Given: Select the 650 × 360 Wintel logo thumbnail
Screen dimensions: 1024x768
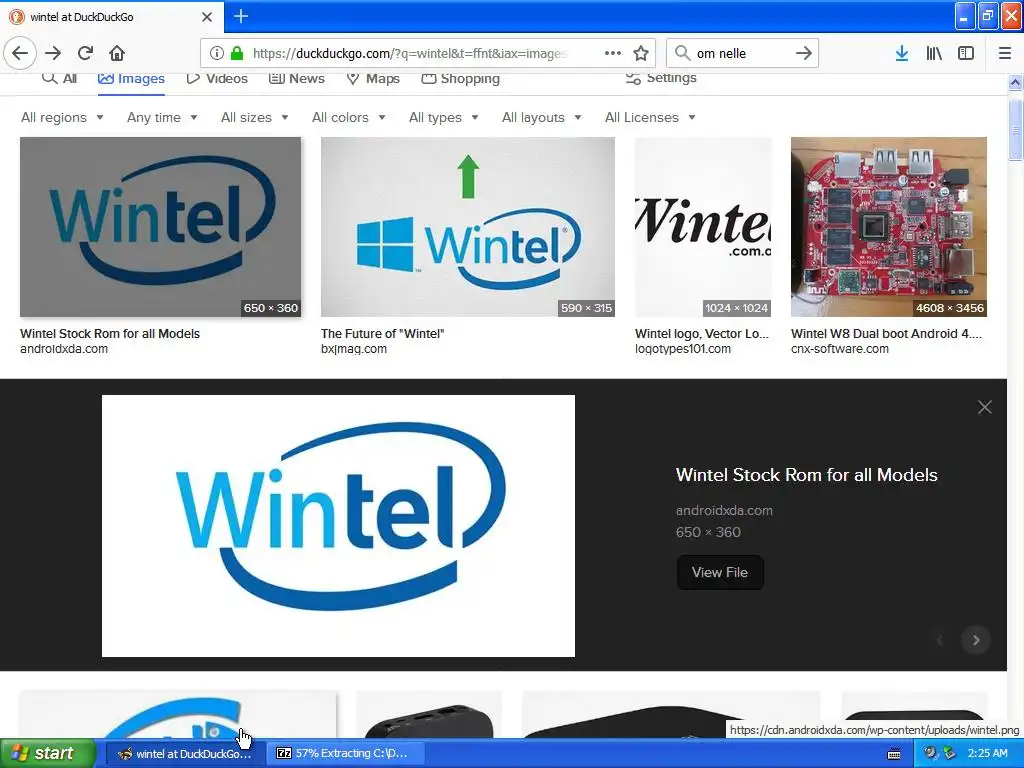Looking at the screenshot, I should (161, 227).
